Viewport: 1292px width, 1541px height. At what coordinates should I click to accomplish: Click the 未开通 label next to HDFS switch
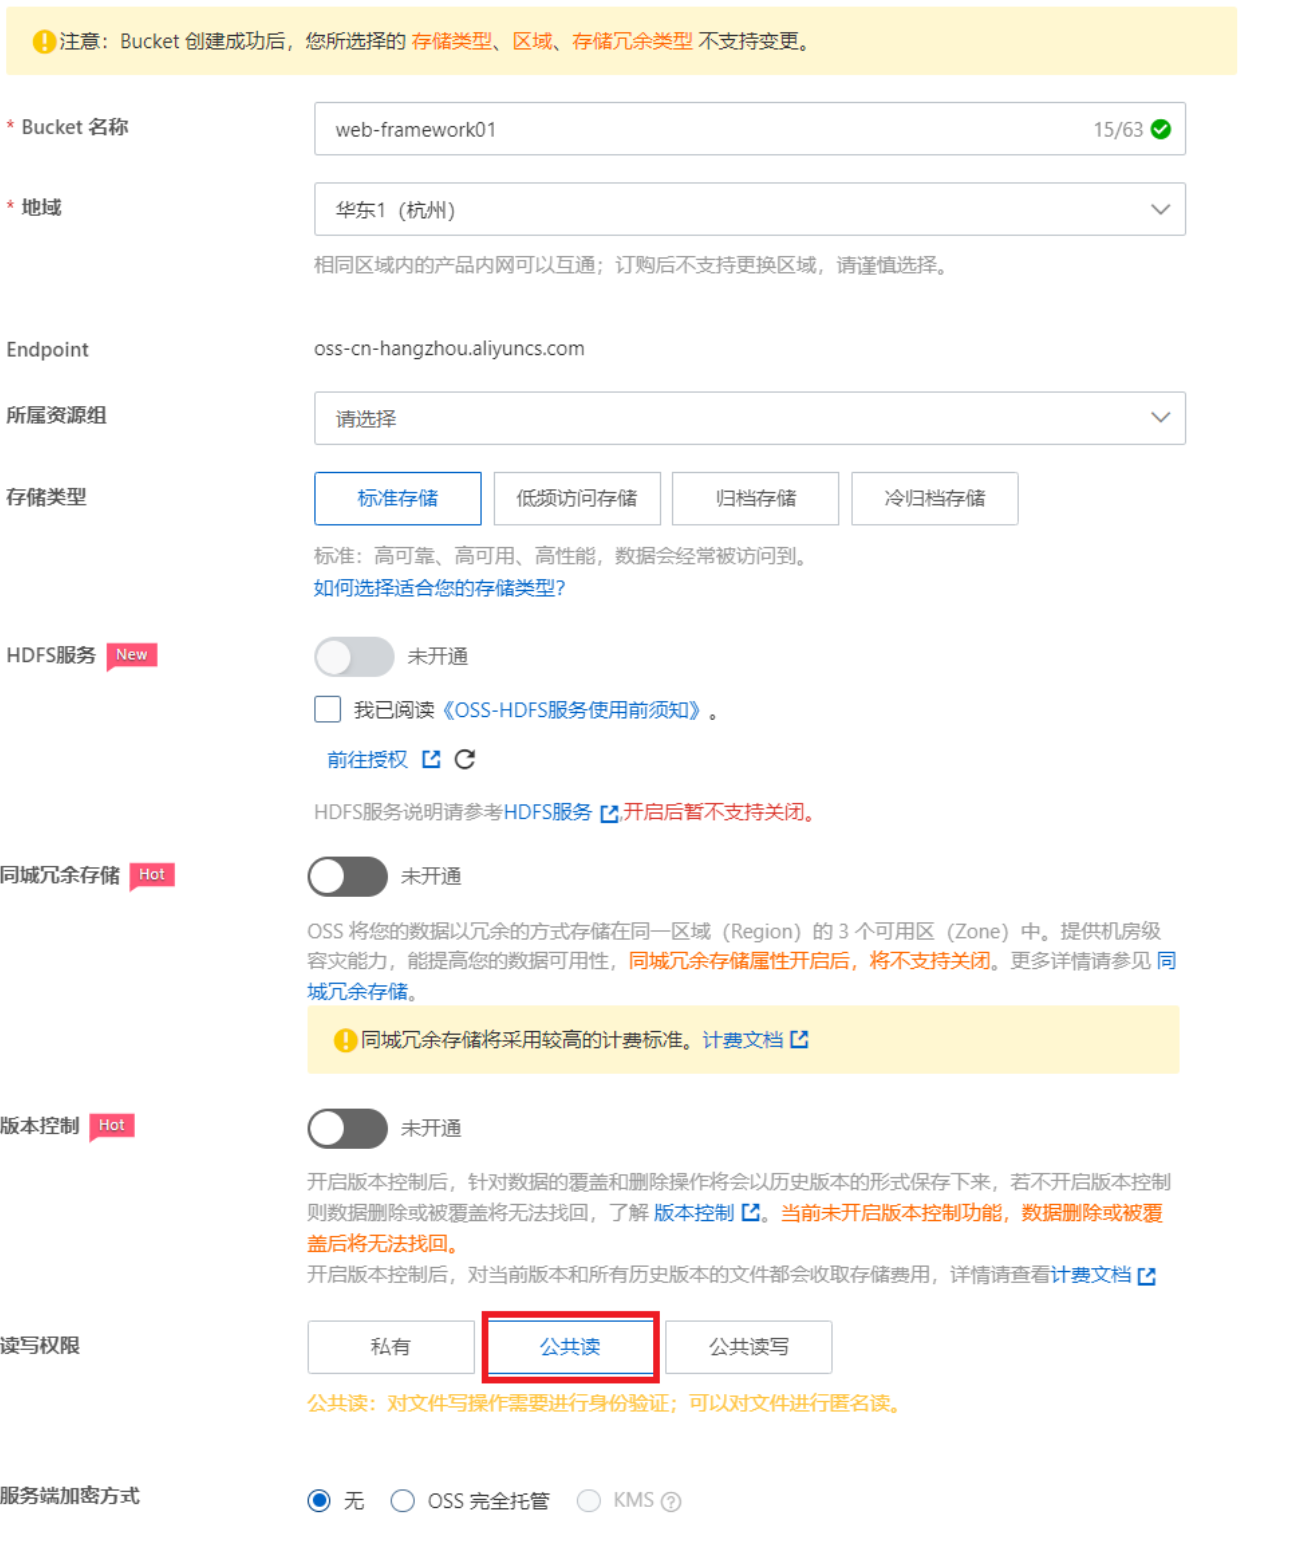pyautogui.click(x=438, y=657)
